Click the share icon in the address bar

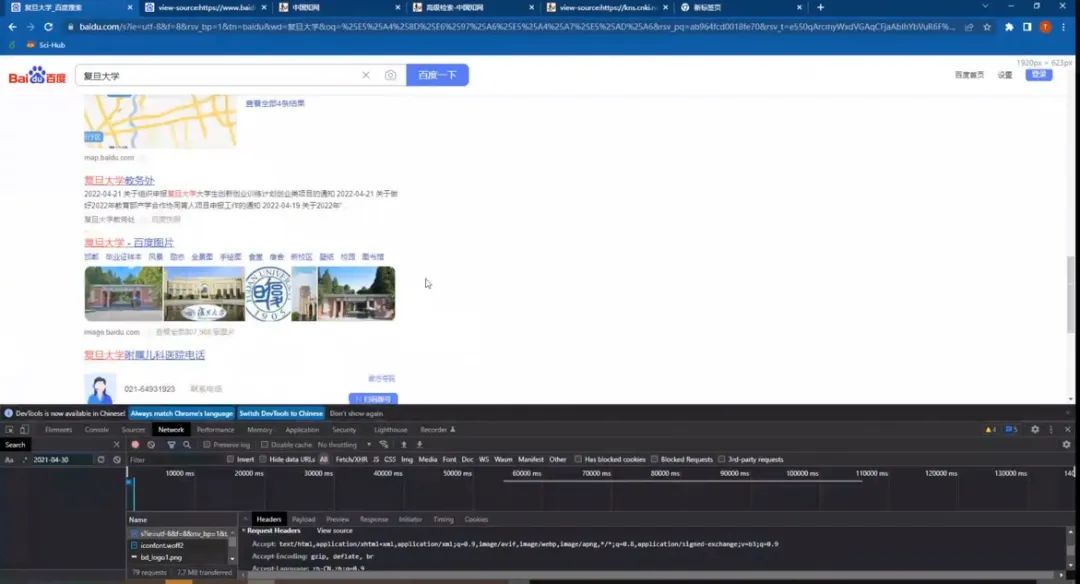(969, 27)
